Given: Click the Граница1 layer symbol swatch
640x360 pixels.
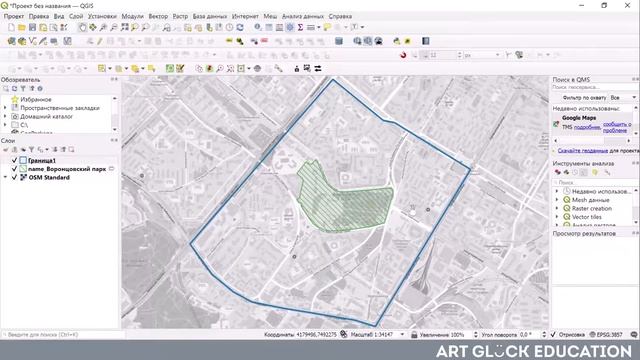Looking at the screenshot, I should (23, 160).
